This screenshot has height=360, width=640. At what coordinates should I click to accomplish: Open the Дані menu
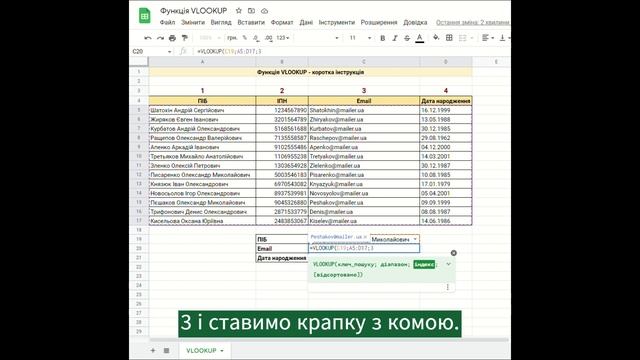point(306,22)
